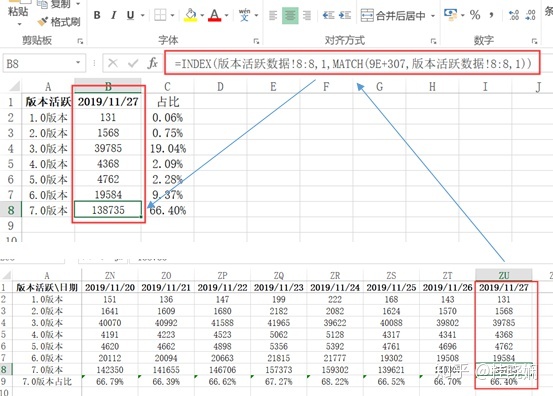
Task: Increase decimal places
Action: (514, 15)
